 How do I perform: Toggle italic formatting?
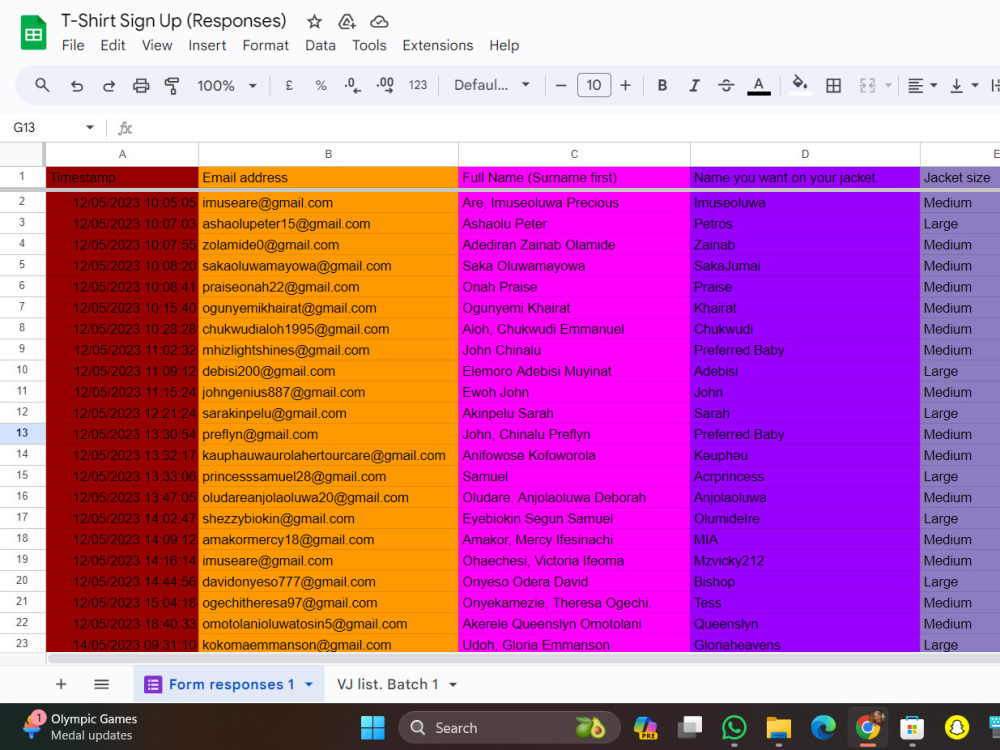coord(694,85)
